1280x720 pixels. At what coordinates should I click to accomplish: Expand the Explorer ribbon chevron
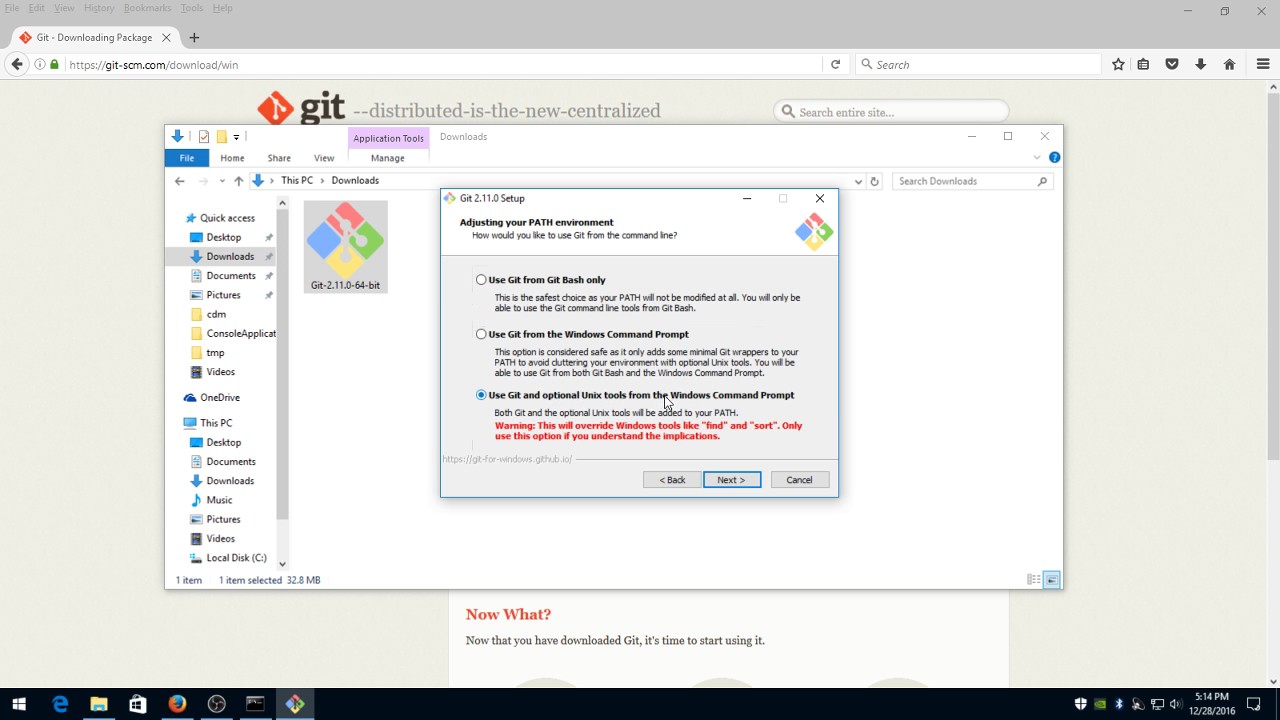(x=1037, y=157)
